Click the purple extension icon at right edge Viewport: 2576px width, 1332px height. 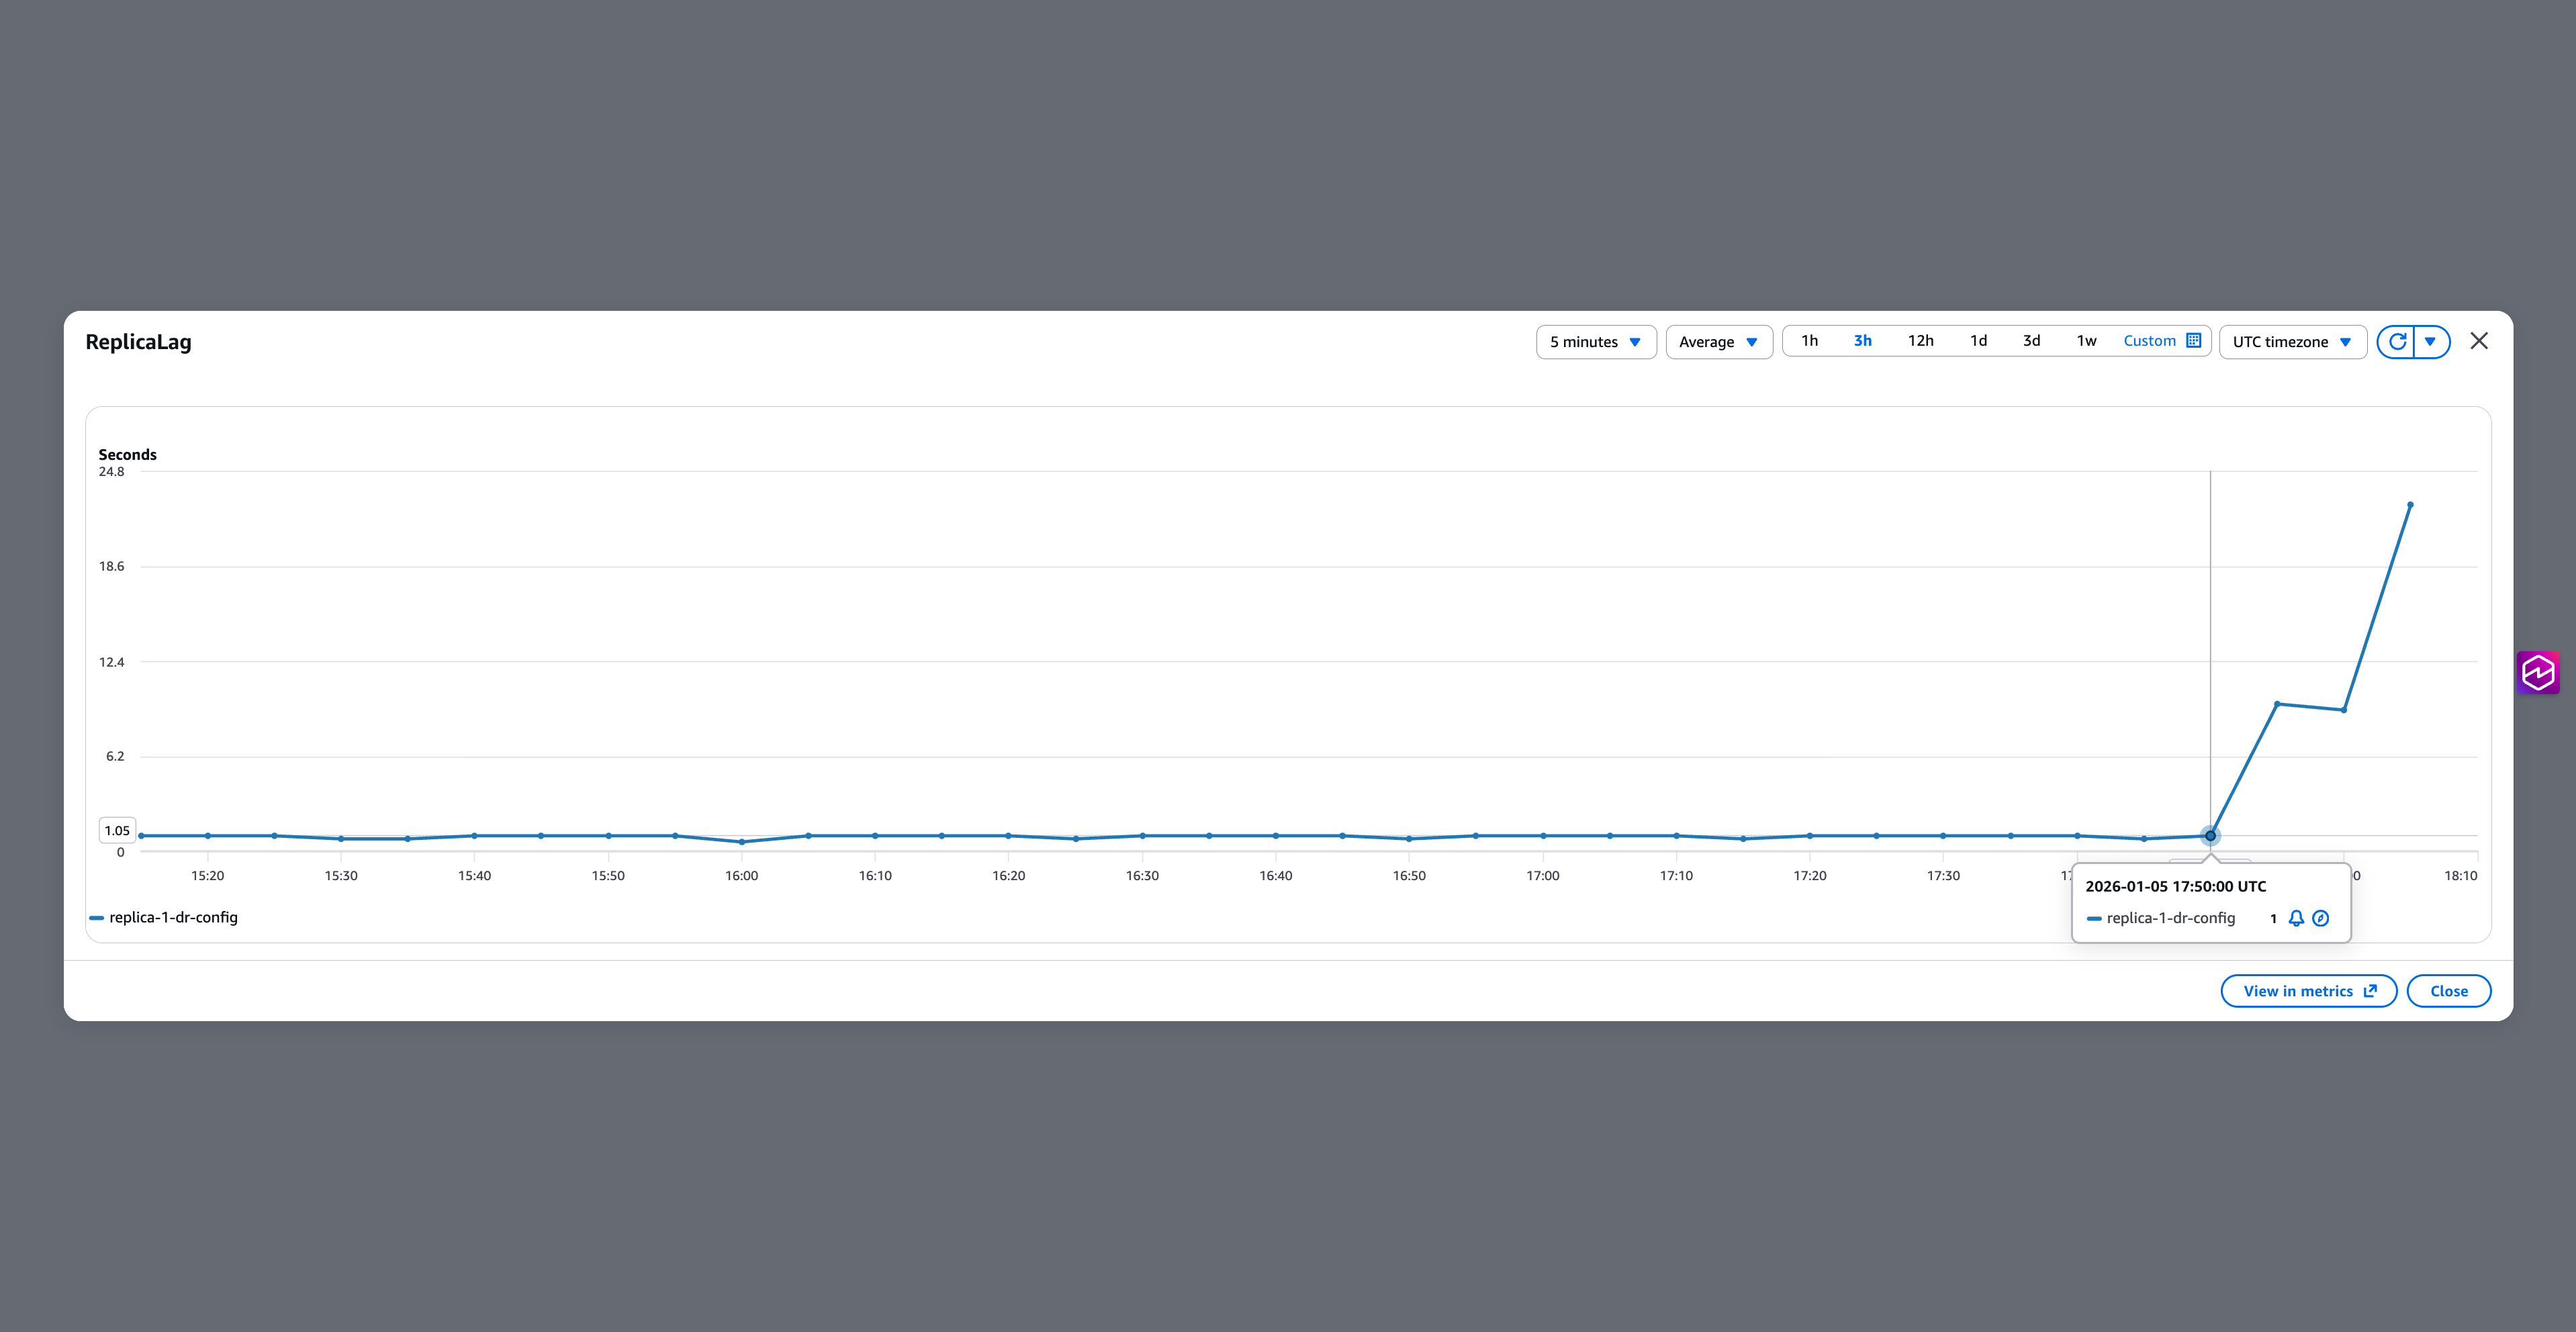coord(2537,672)
